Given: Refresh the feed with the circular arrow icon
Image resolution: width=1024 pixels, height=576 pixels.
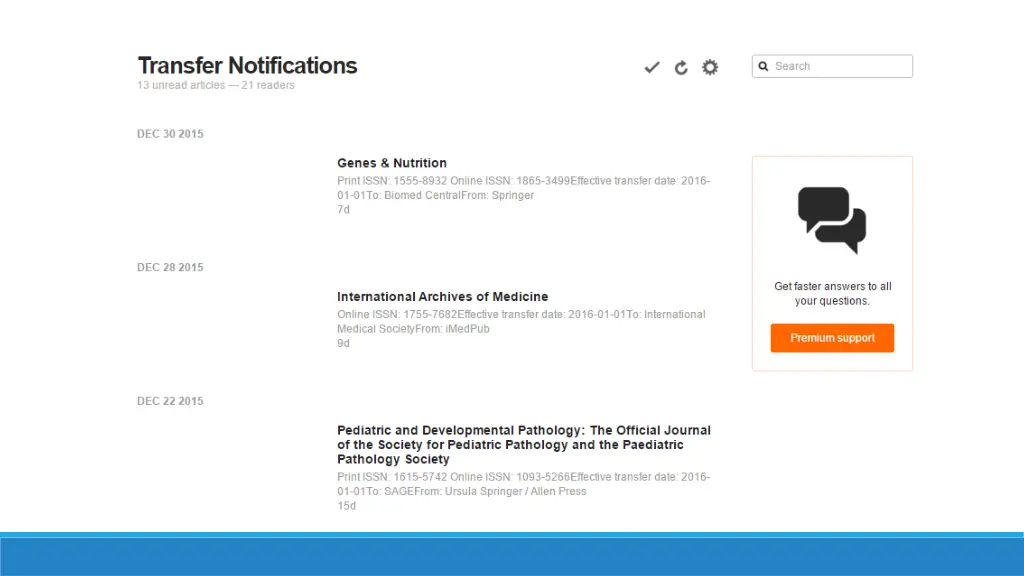Looking at the screenshot, I should pos(681,67).
